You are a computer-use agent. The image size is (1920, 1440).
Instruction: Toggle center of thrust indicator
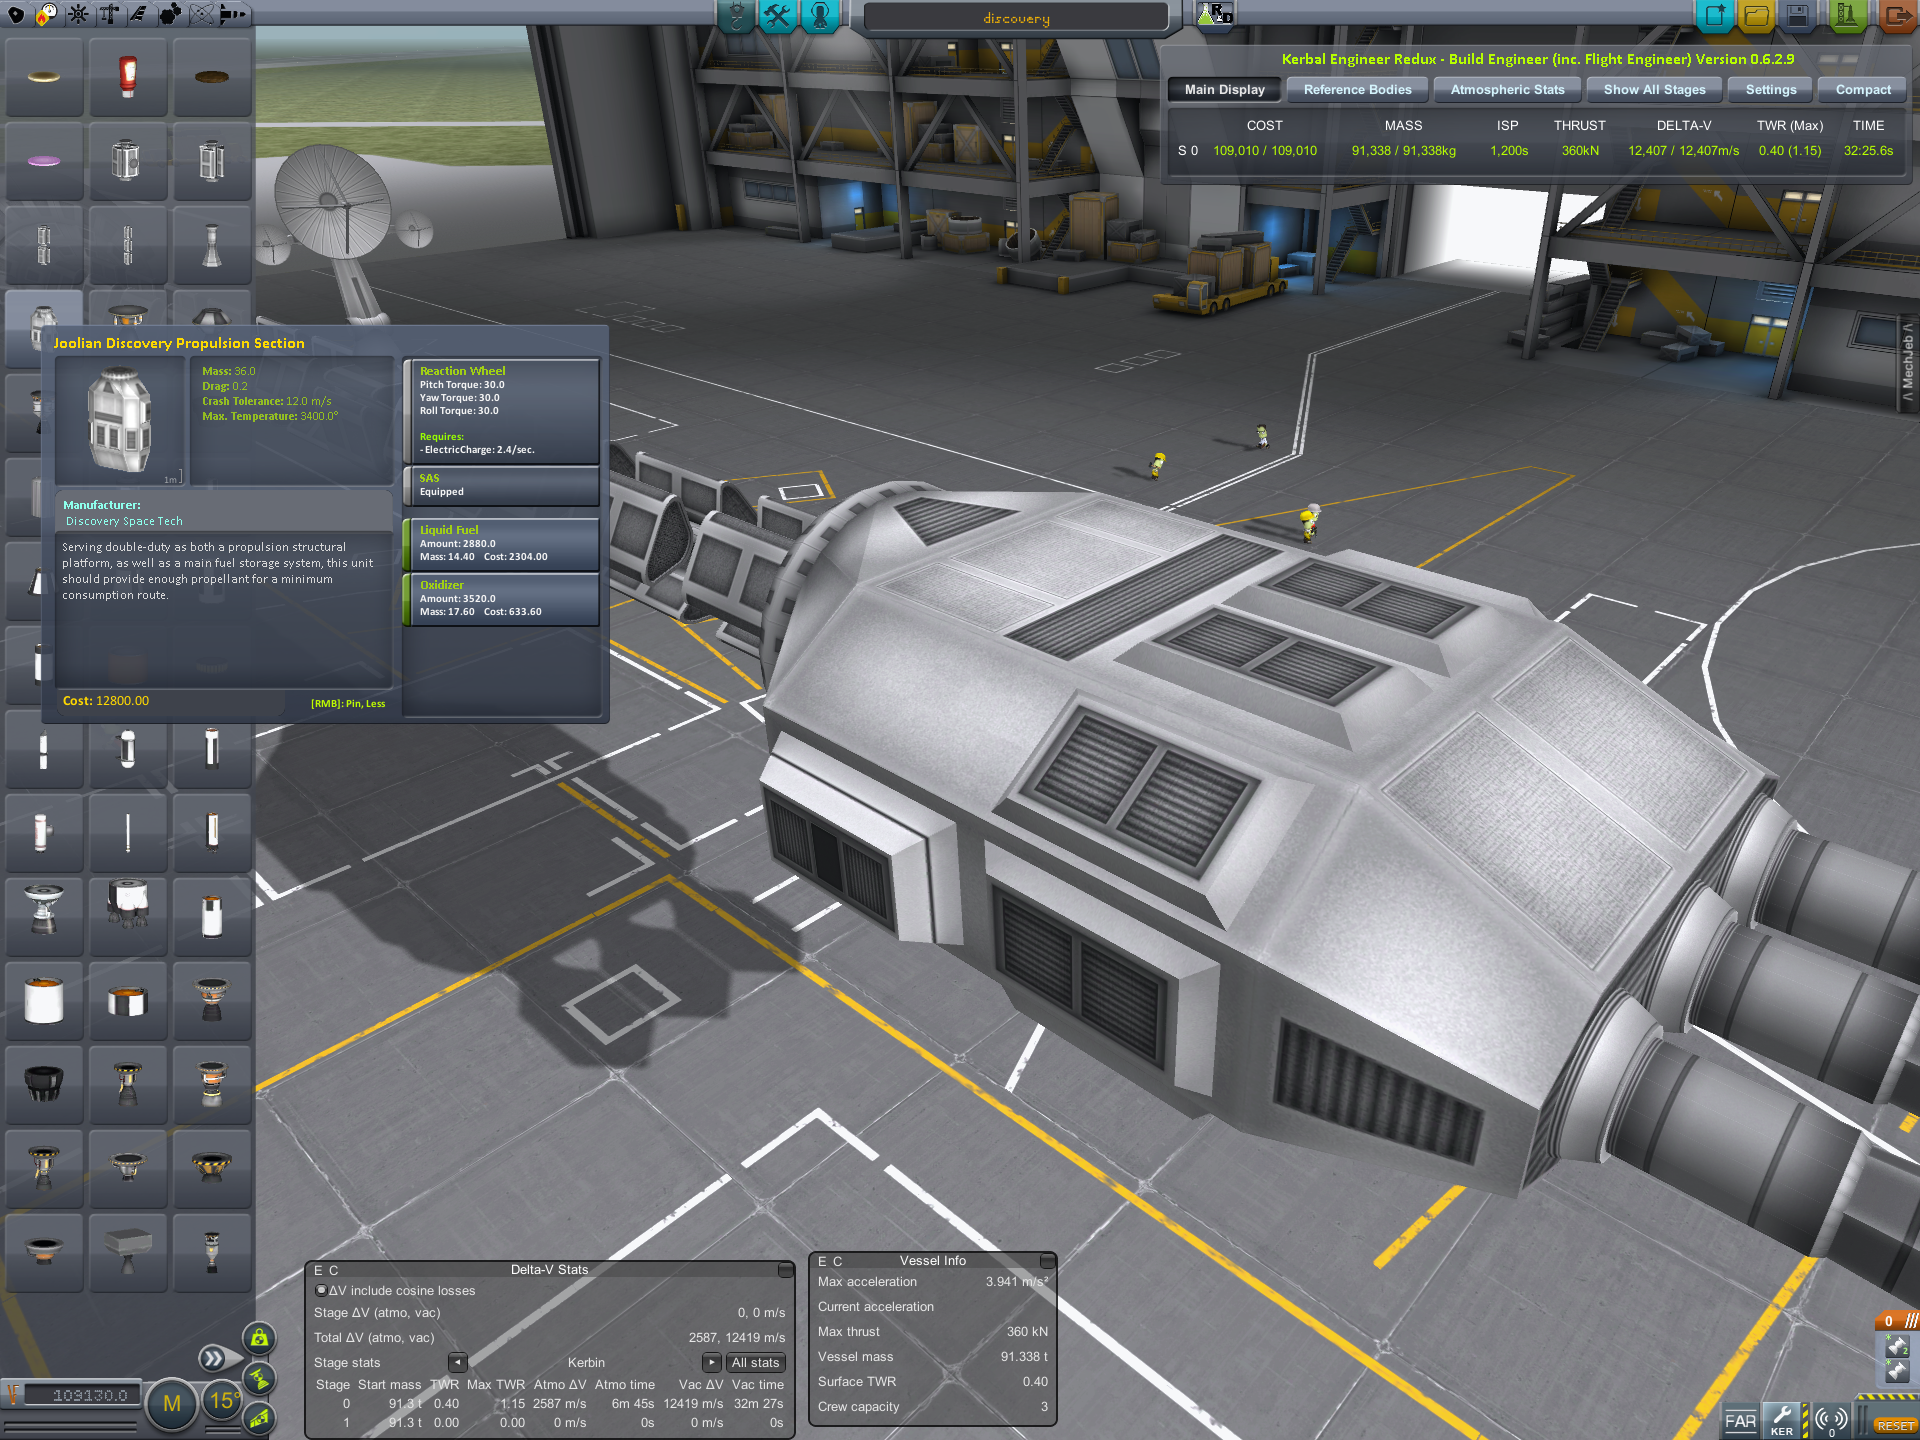tap(259, 1378)
